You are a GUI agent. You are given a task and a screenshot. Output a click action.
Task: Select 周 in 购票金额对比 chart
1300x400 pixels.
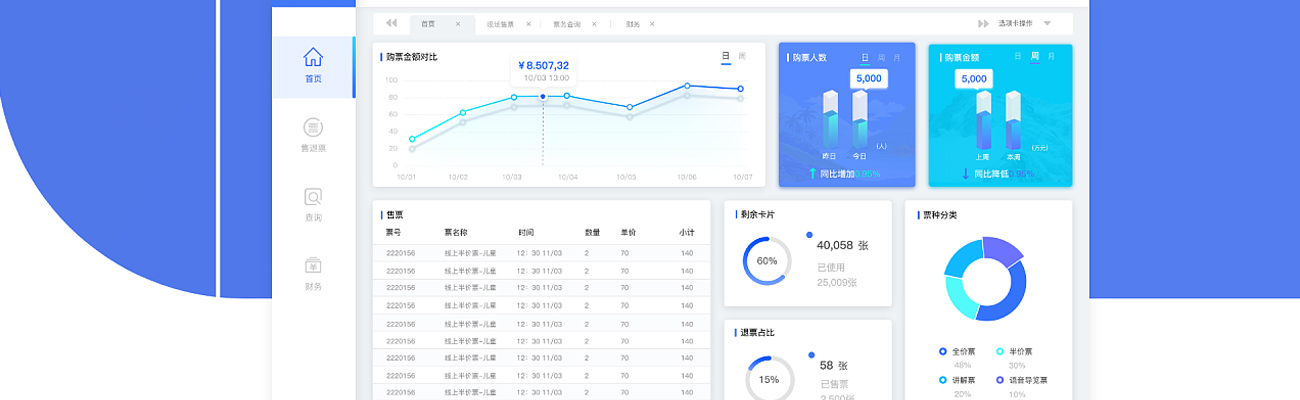[742, 56]
